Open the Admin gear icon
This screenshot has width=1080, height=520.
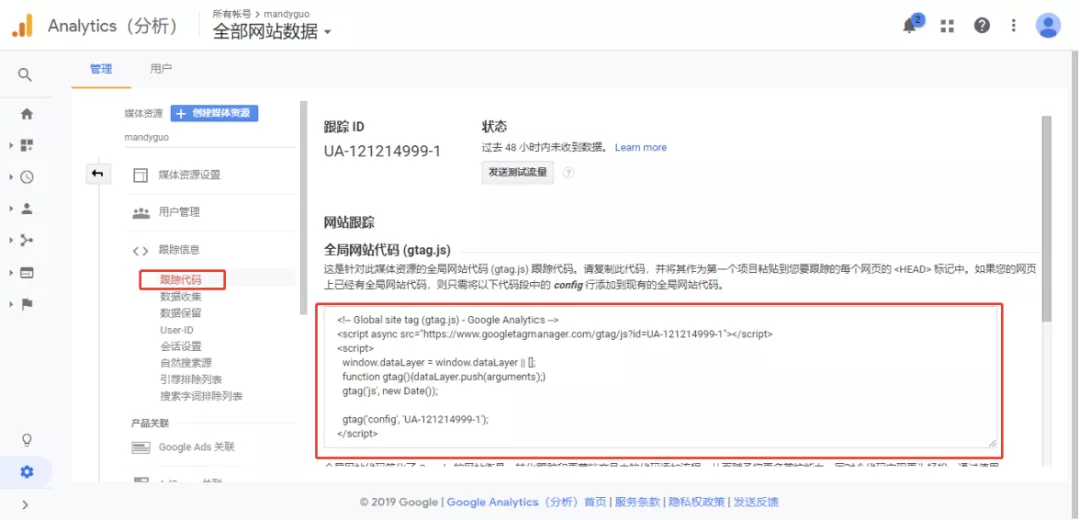click(x=27, y=472)
